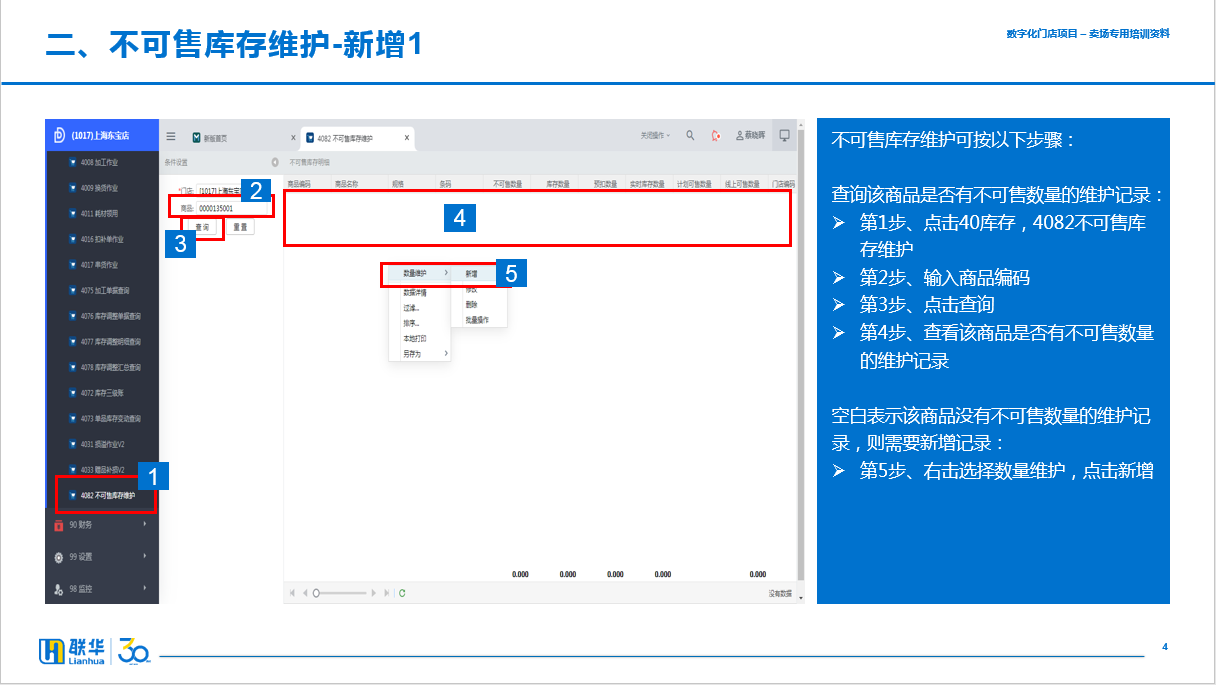The height and width of the screenshot is (685, 1216).
Task: Click the 商品编码 column header
Action: [300, 184]
